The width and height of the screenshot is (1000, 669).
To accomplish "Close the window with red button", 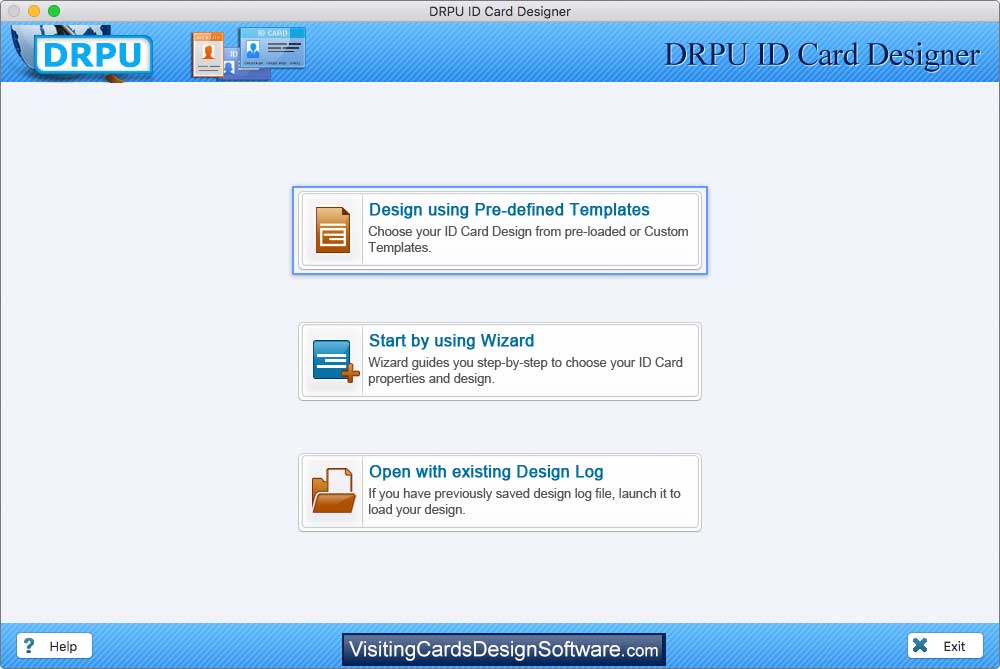I will point(14,11).
